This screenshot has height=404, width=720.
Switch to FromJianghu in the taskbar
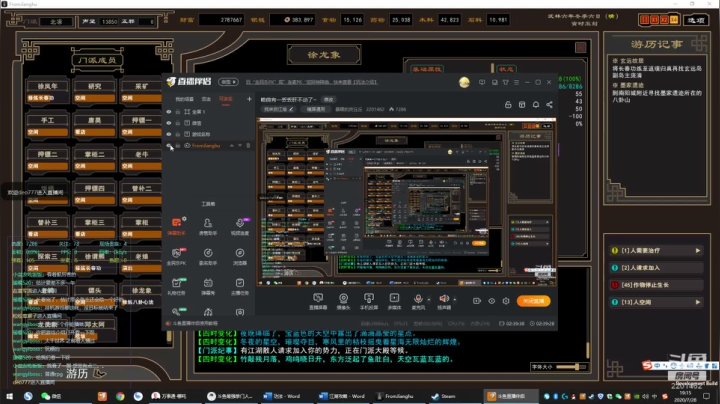tap(395, 396)
